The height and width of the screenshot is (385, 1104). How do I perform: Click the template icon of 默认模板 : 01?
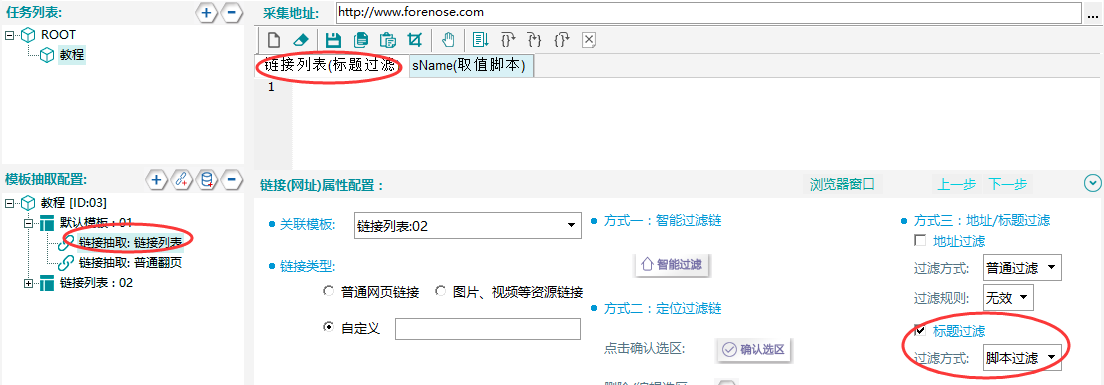(47, 223)
